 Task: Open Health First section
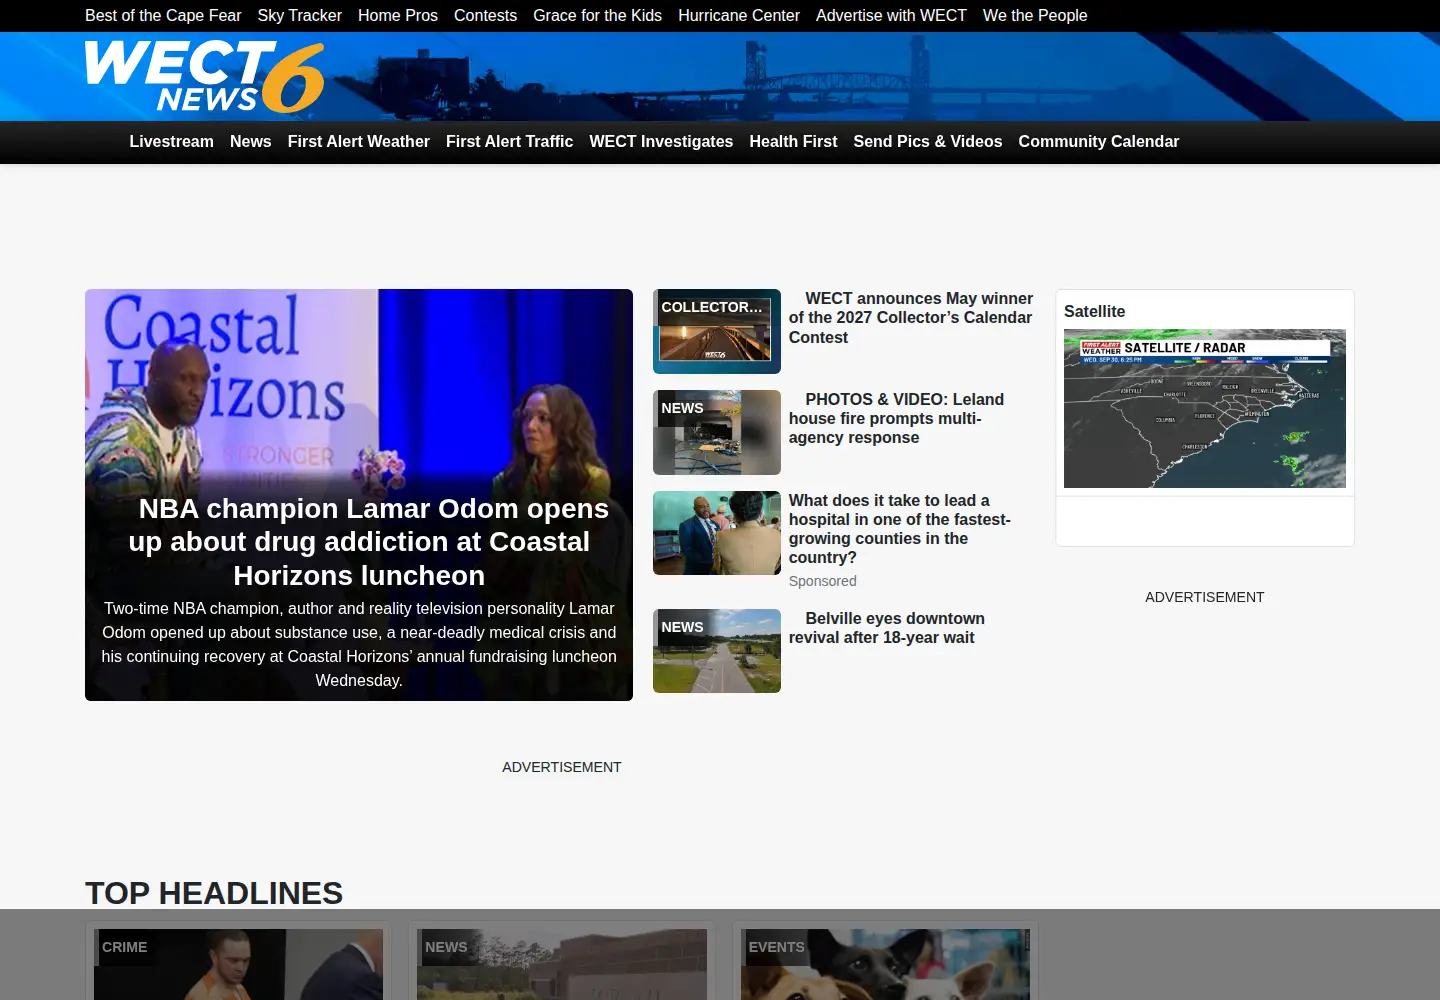[793, 142]
